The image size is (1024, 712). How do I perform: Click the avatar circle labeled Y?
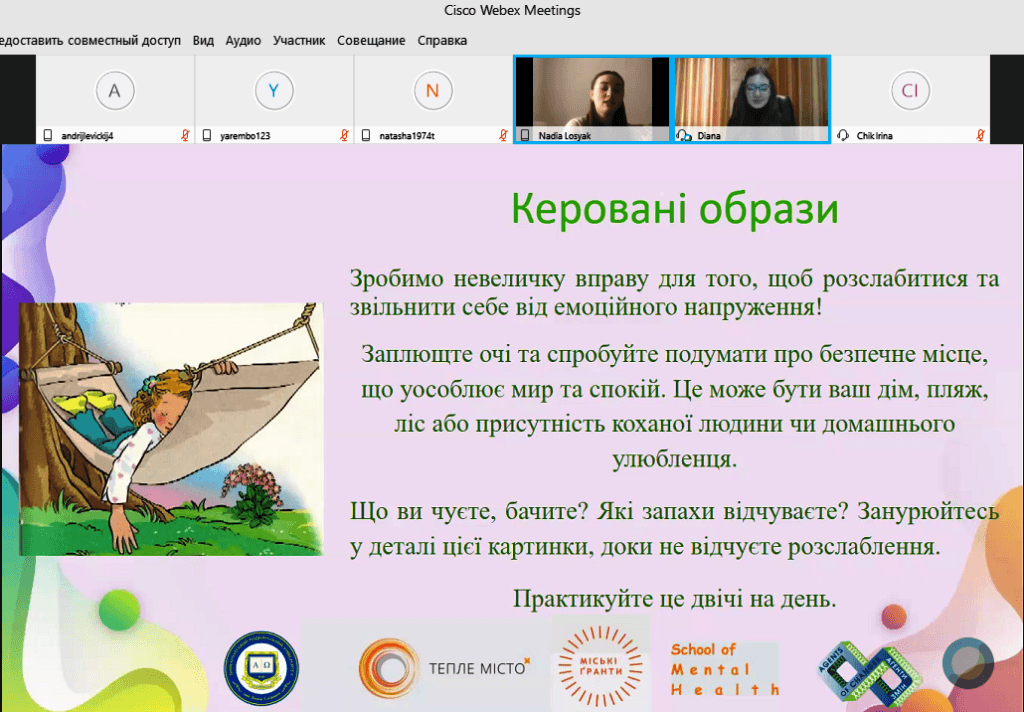tap(274, 90)
